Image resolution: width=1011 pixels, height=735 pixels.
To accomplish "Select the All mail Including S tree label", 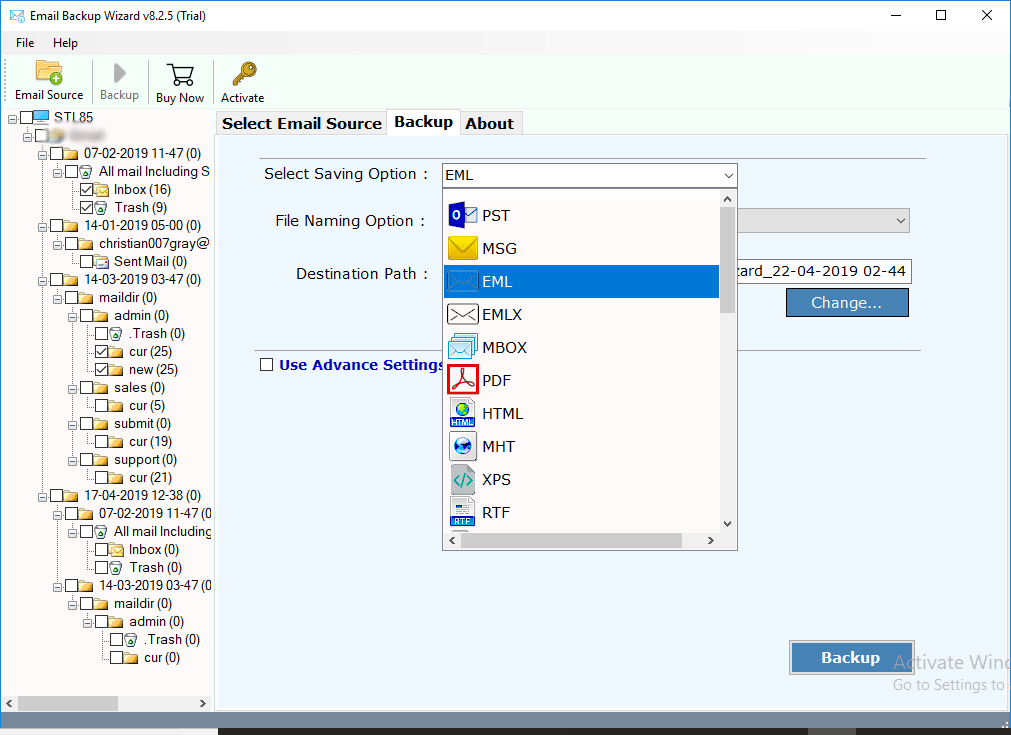I will point(154,172).
